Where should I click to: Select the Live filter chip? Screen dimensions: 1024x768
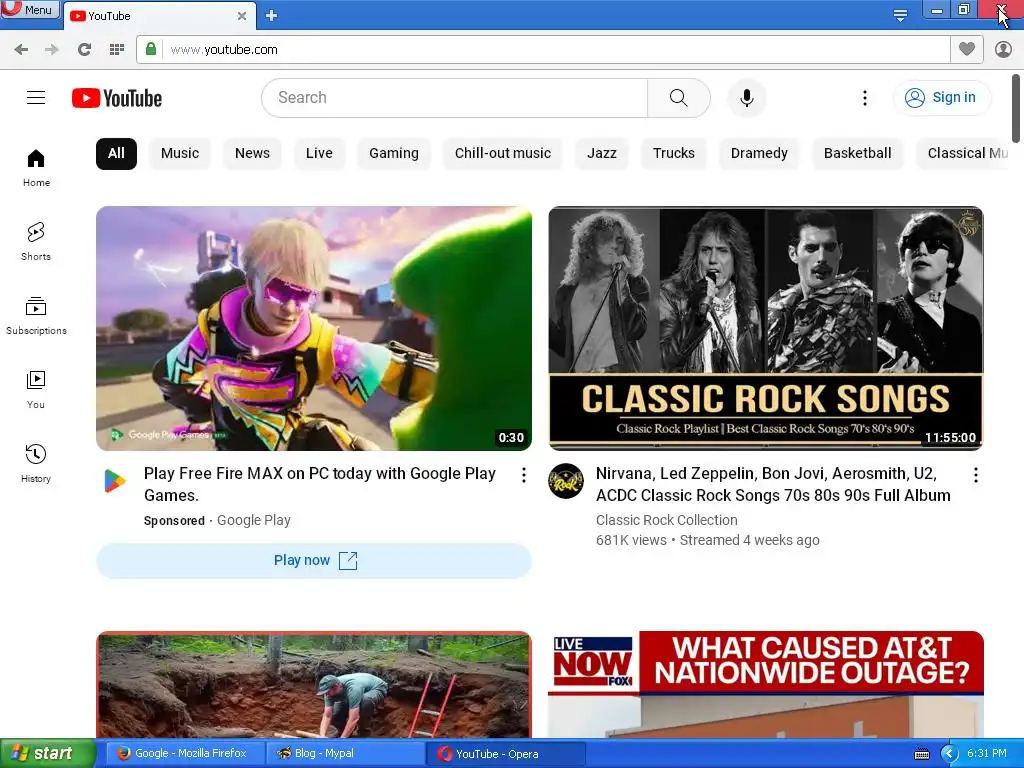[x=319, y=153]
